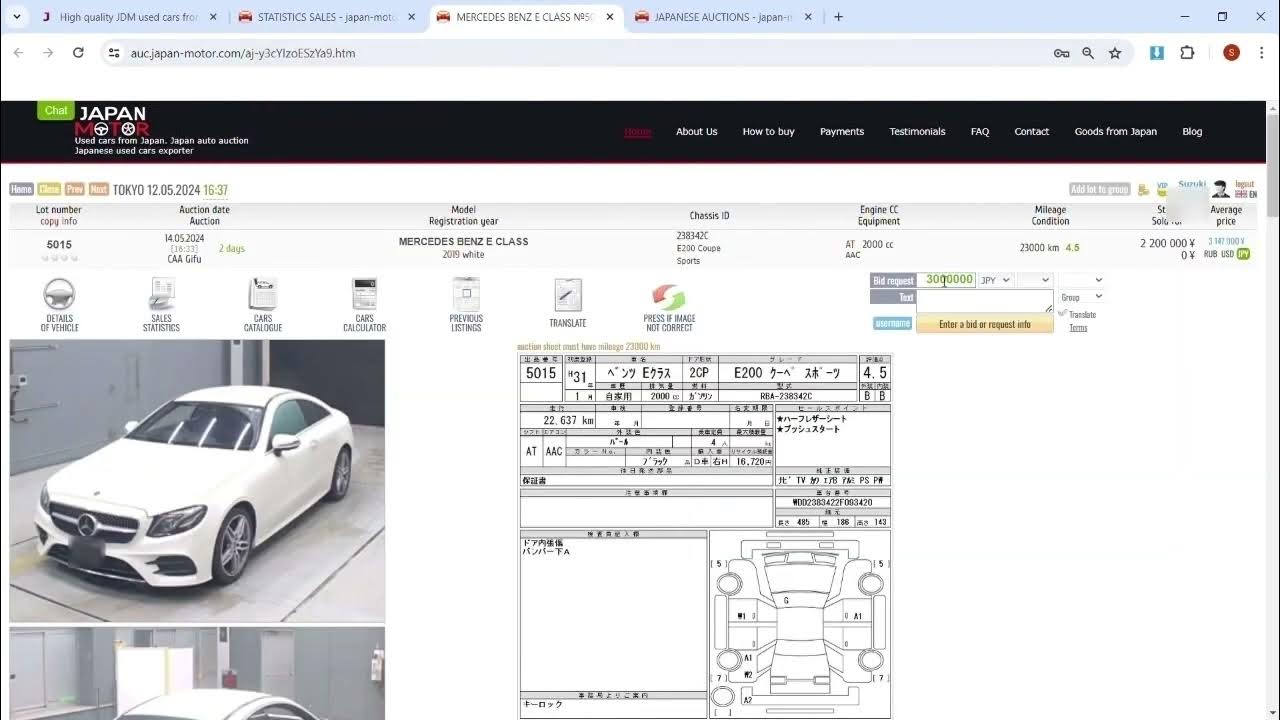
Task: Click into the Bid request amount field
Action: click(946, 280)
